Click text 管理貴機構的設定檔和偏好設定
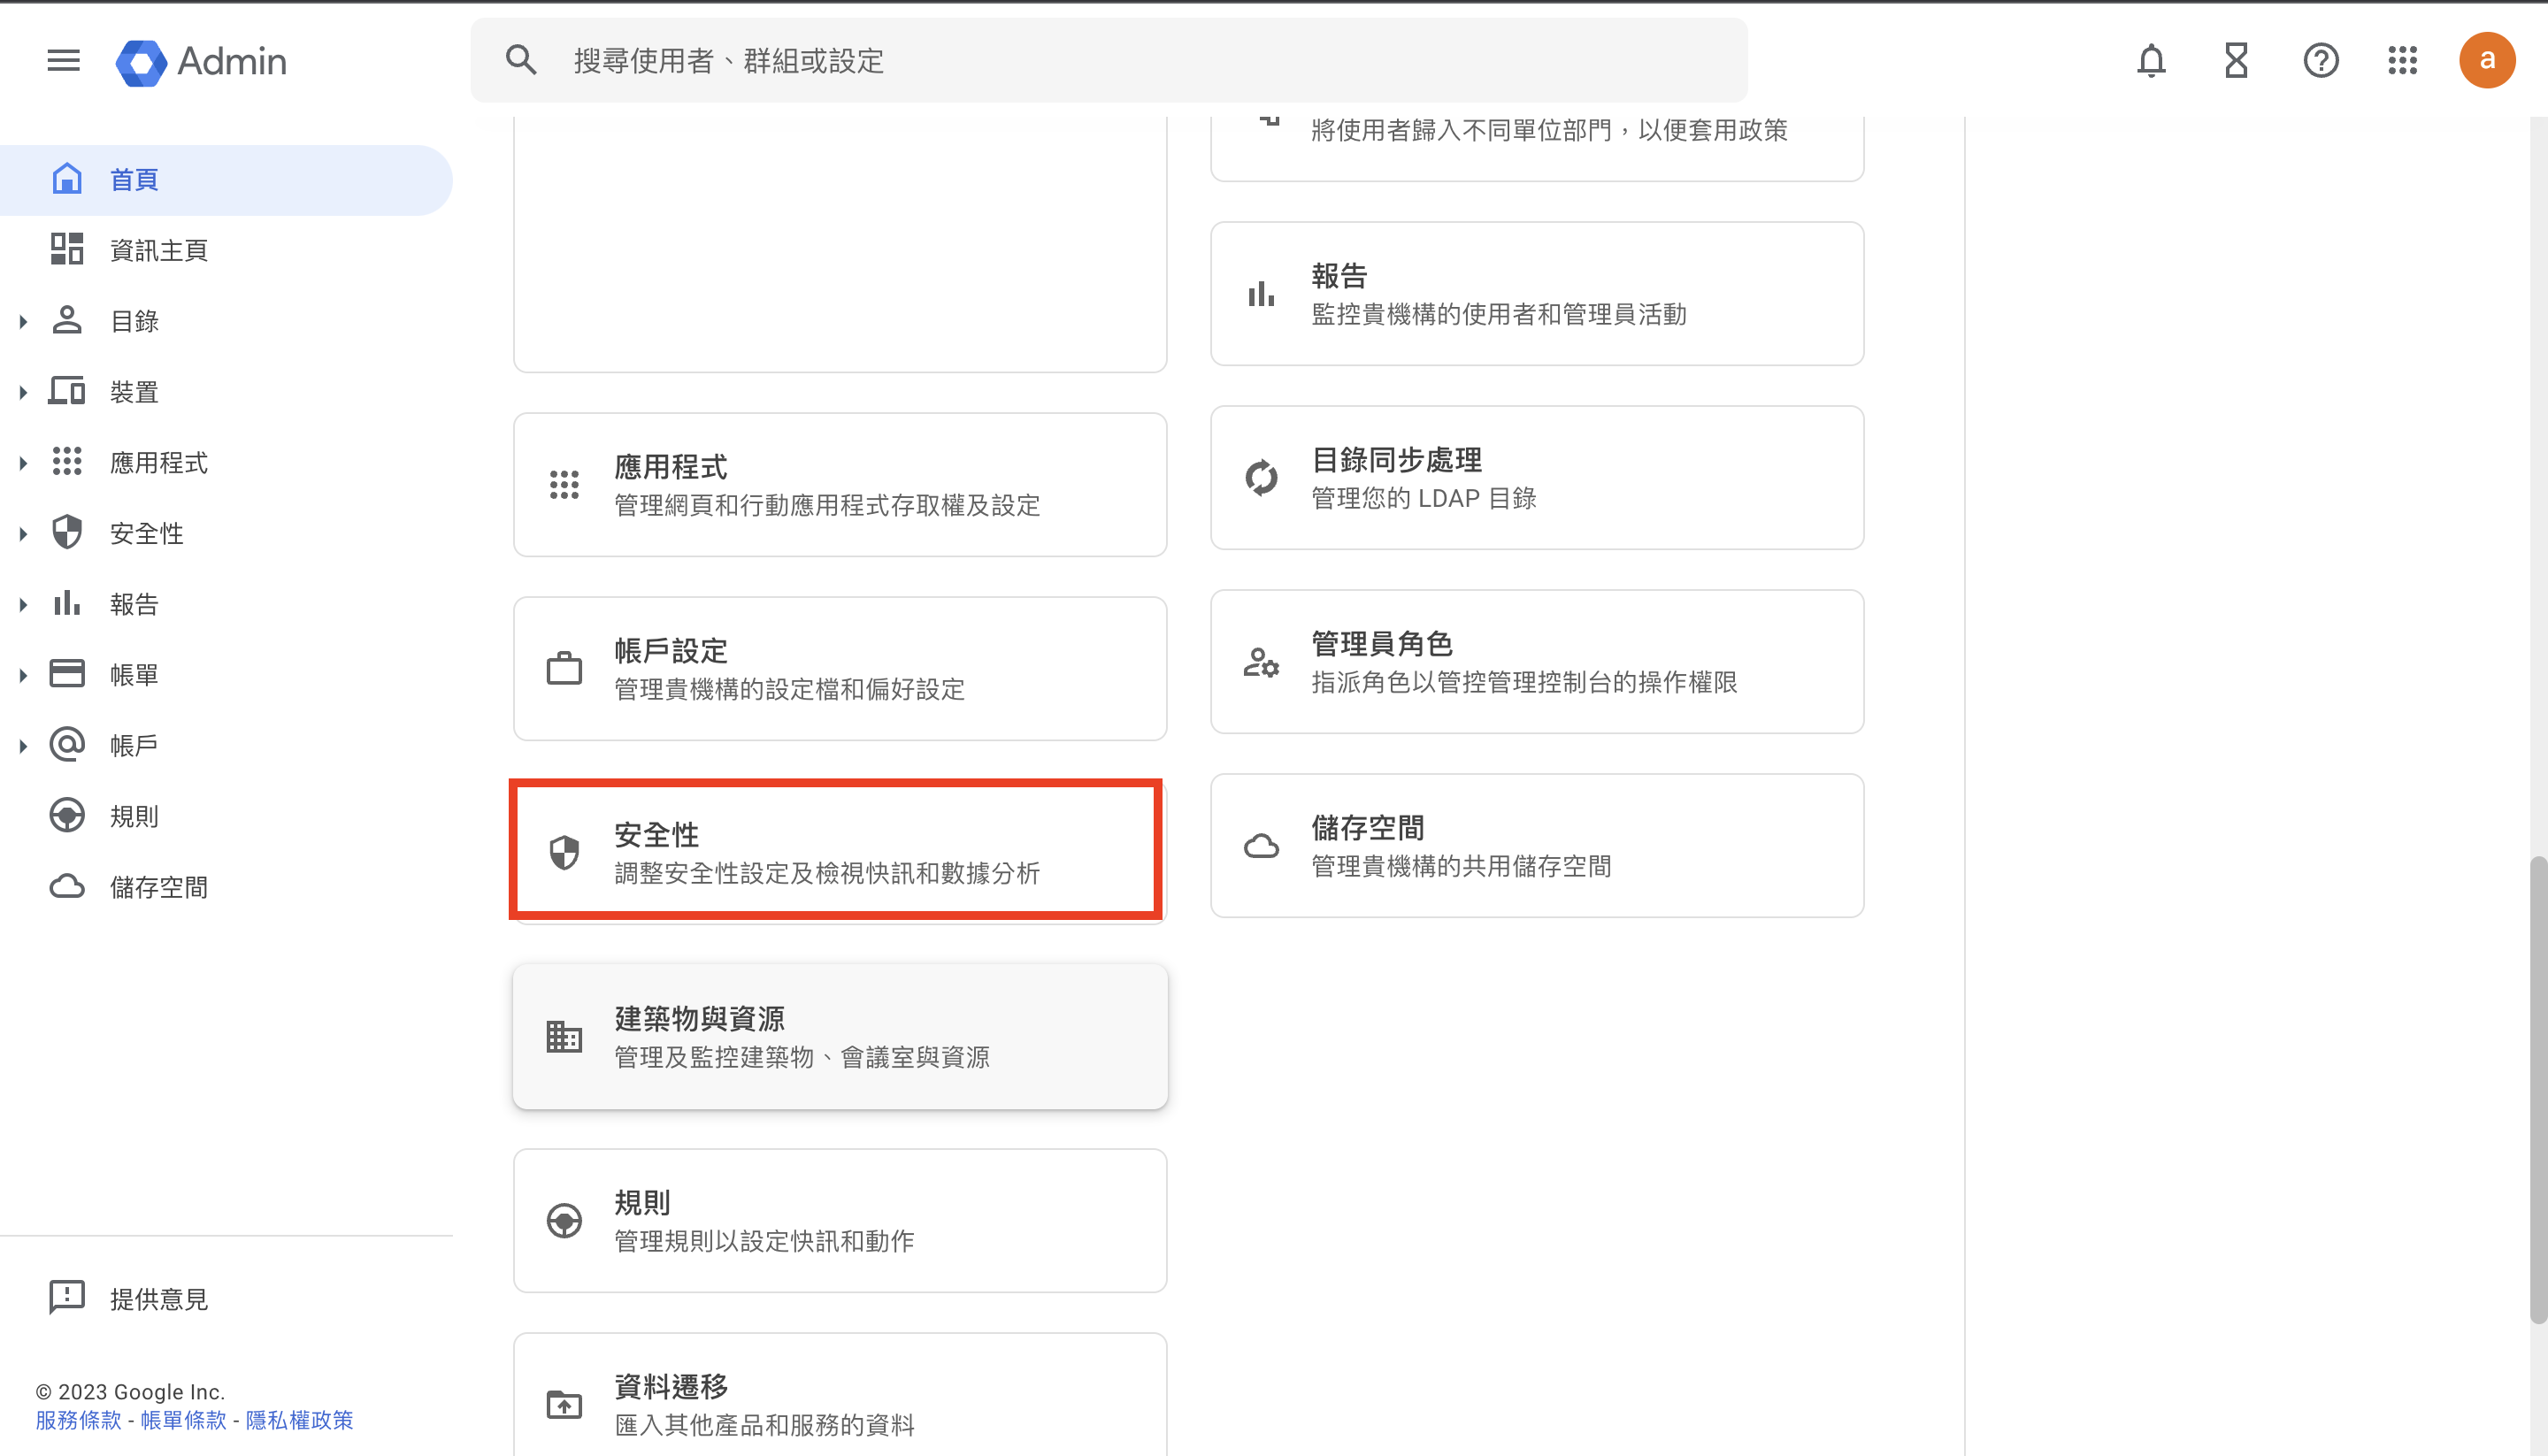The width and height of the screenshot is (2548, 1456). pyautogui.click(x=789, y=689)
